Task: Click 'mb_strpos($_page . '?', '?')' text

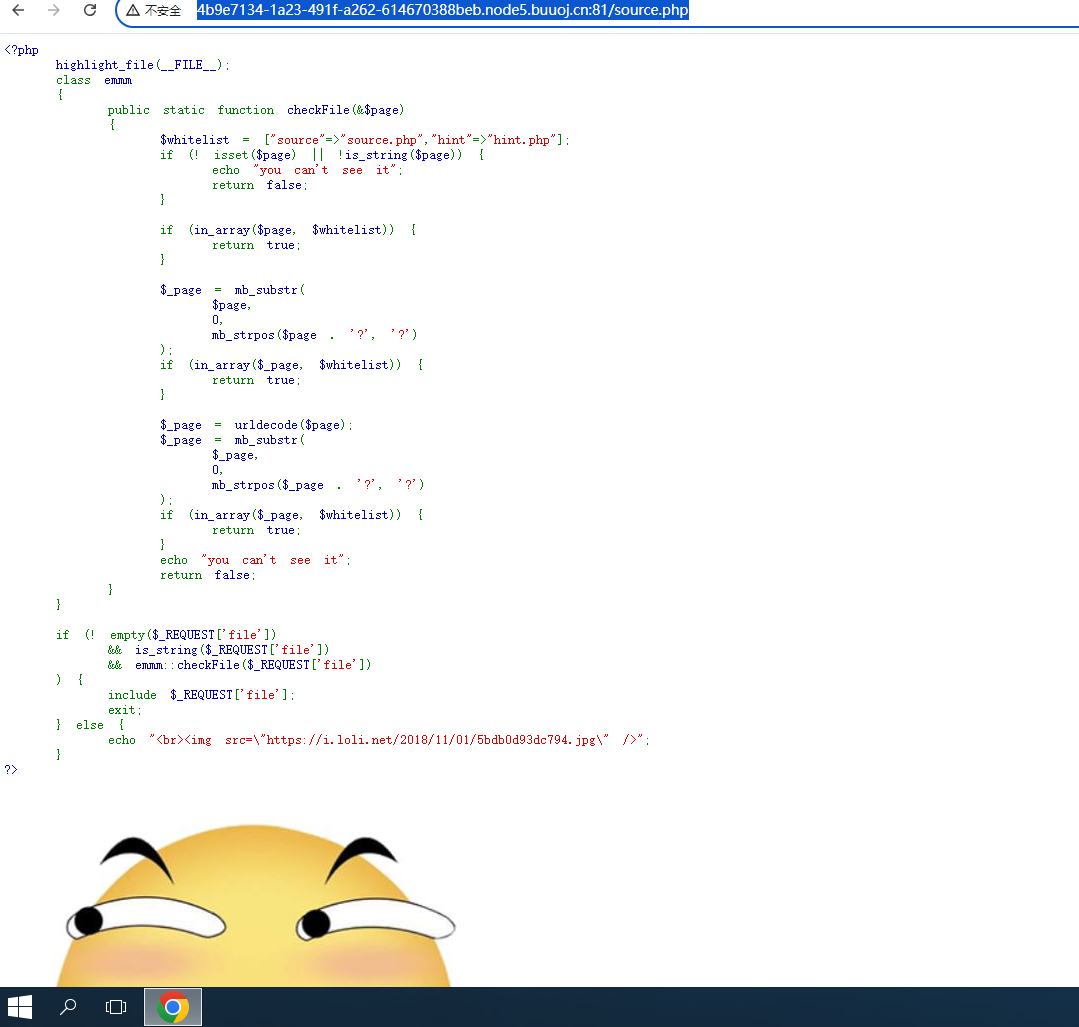Action: [318, 485]
